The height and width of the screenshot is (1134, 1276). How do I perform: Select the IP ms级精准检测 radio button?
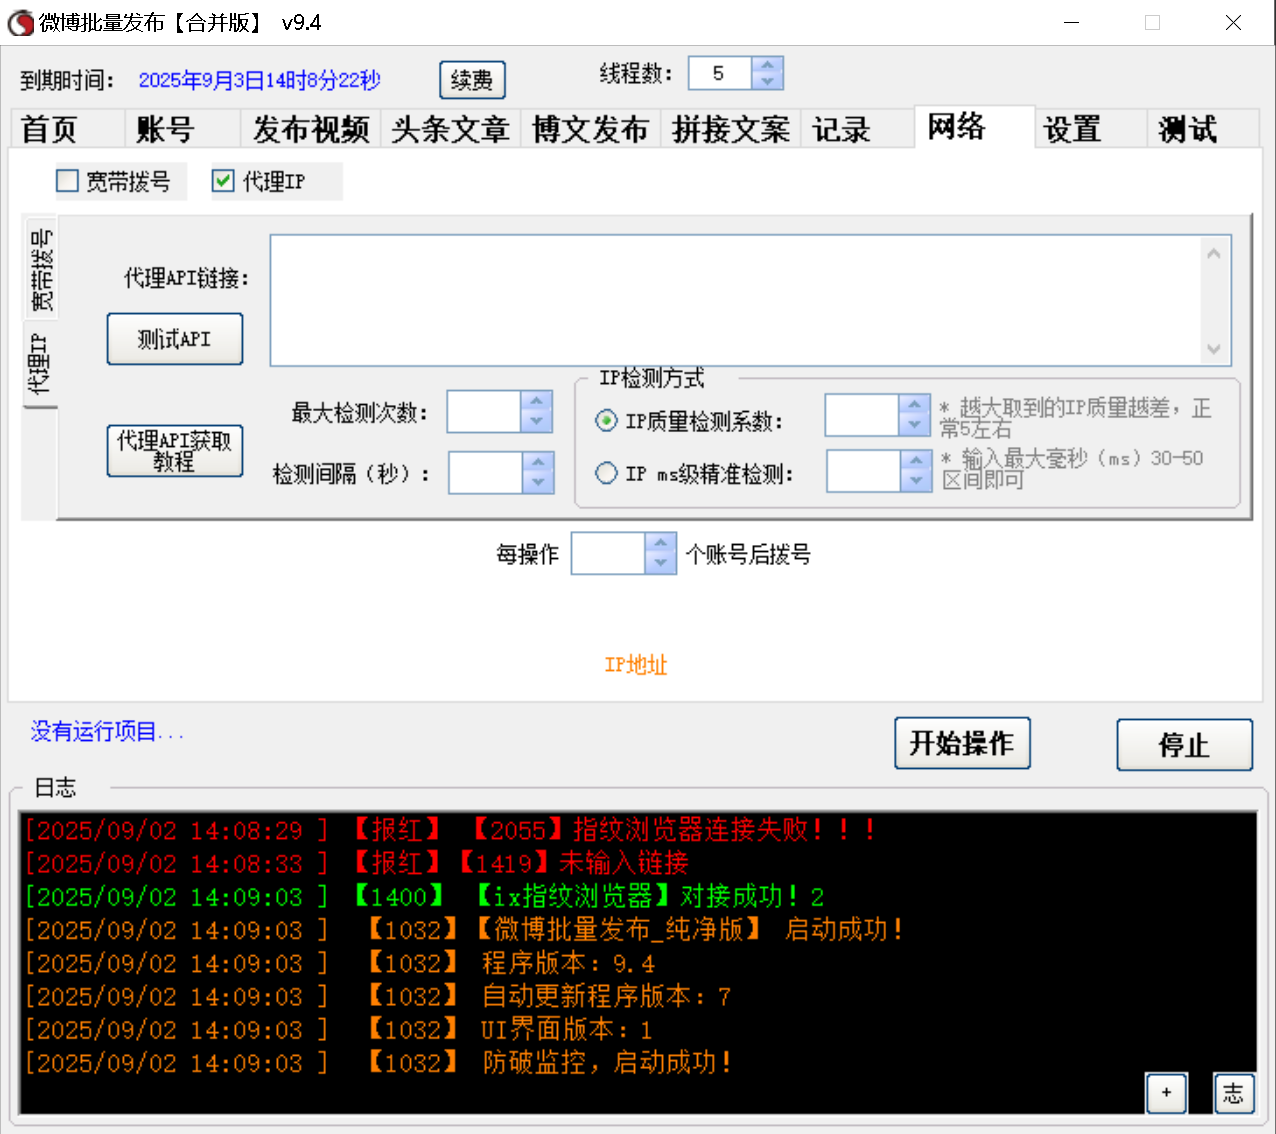606,473
